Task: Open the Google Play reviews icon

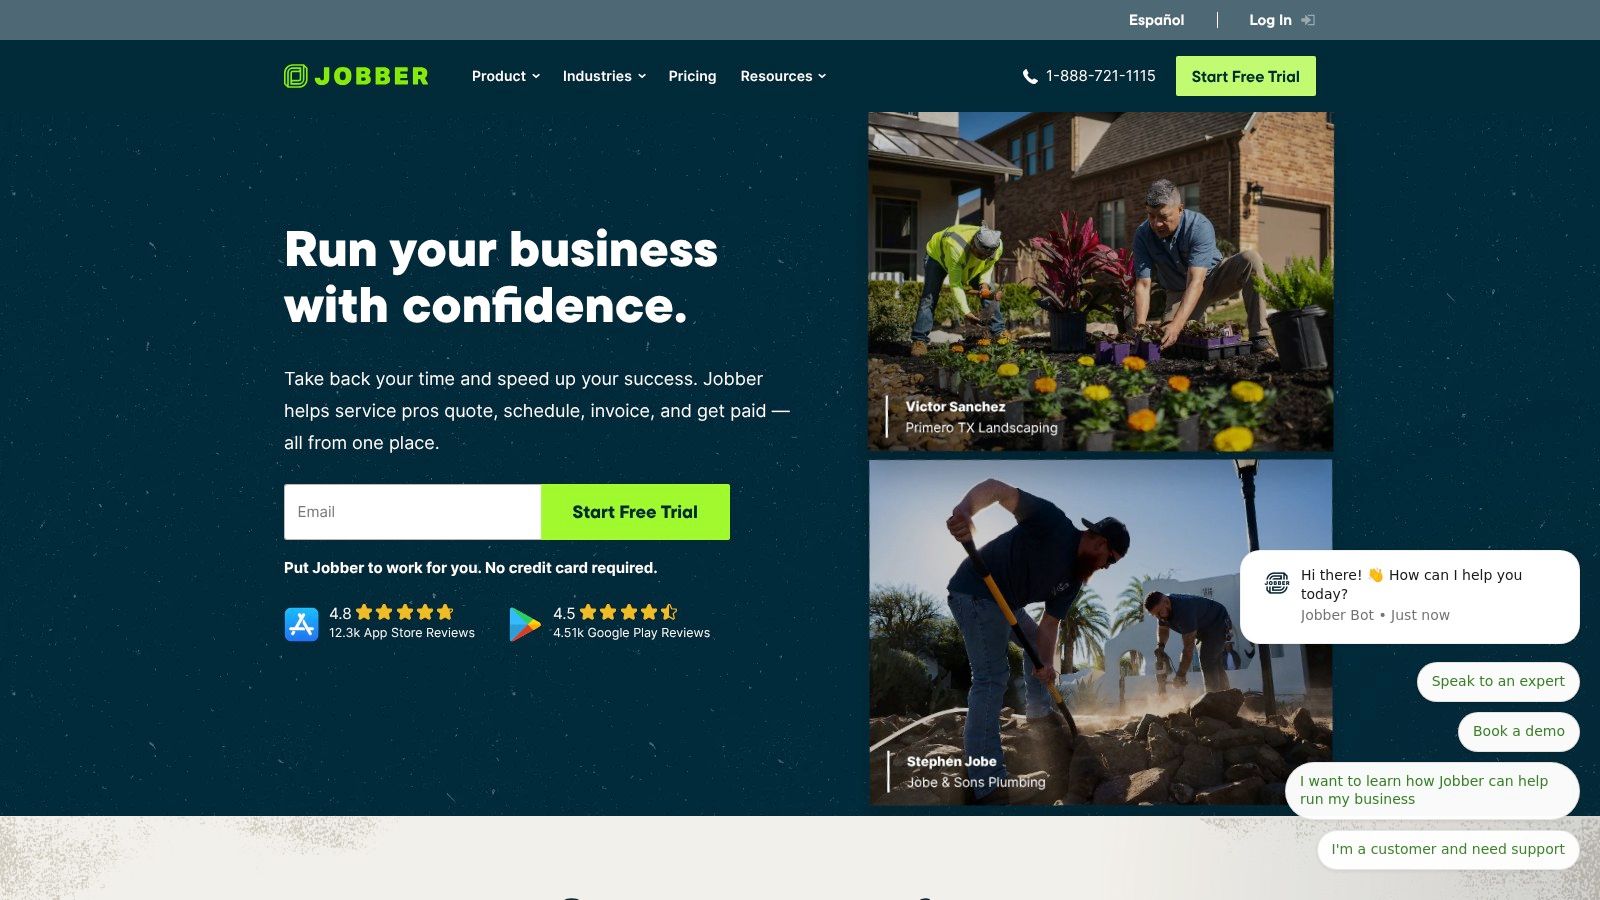Action: (524, 623)
